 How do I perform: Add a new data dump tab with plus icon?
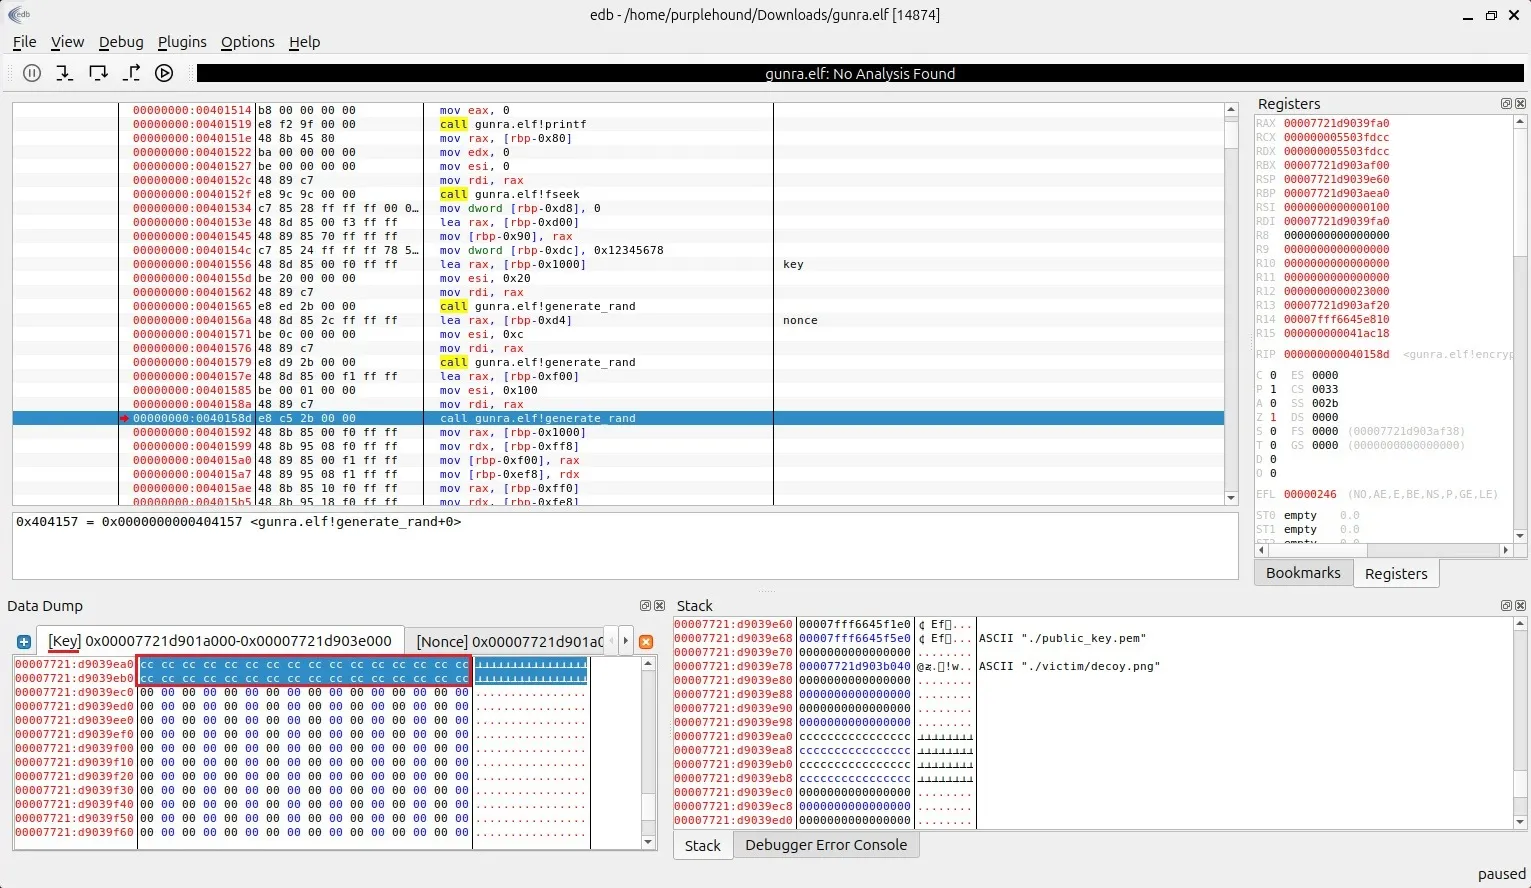(24, 642)
